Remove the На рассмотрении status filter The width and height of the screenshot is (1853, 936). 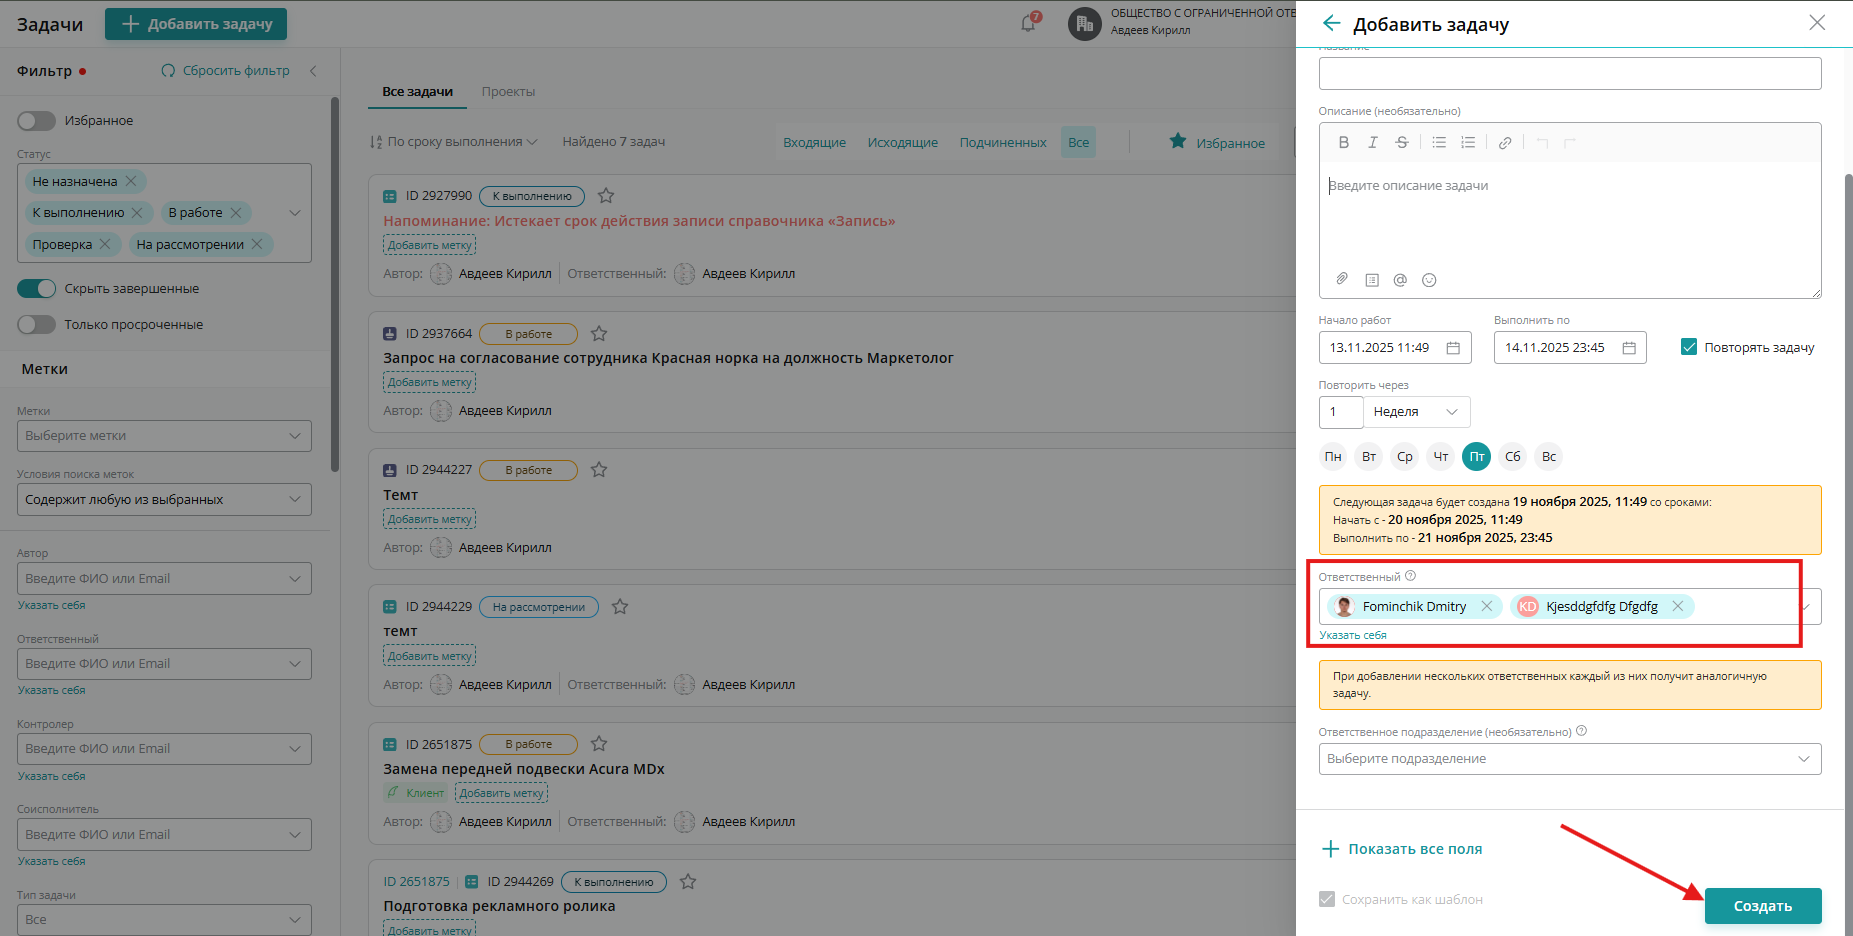coord(257,244)
